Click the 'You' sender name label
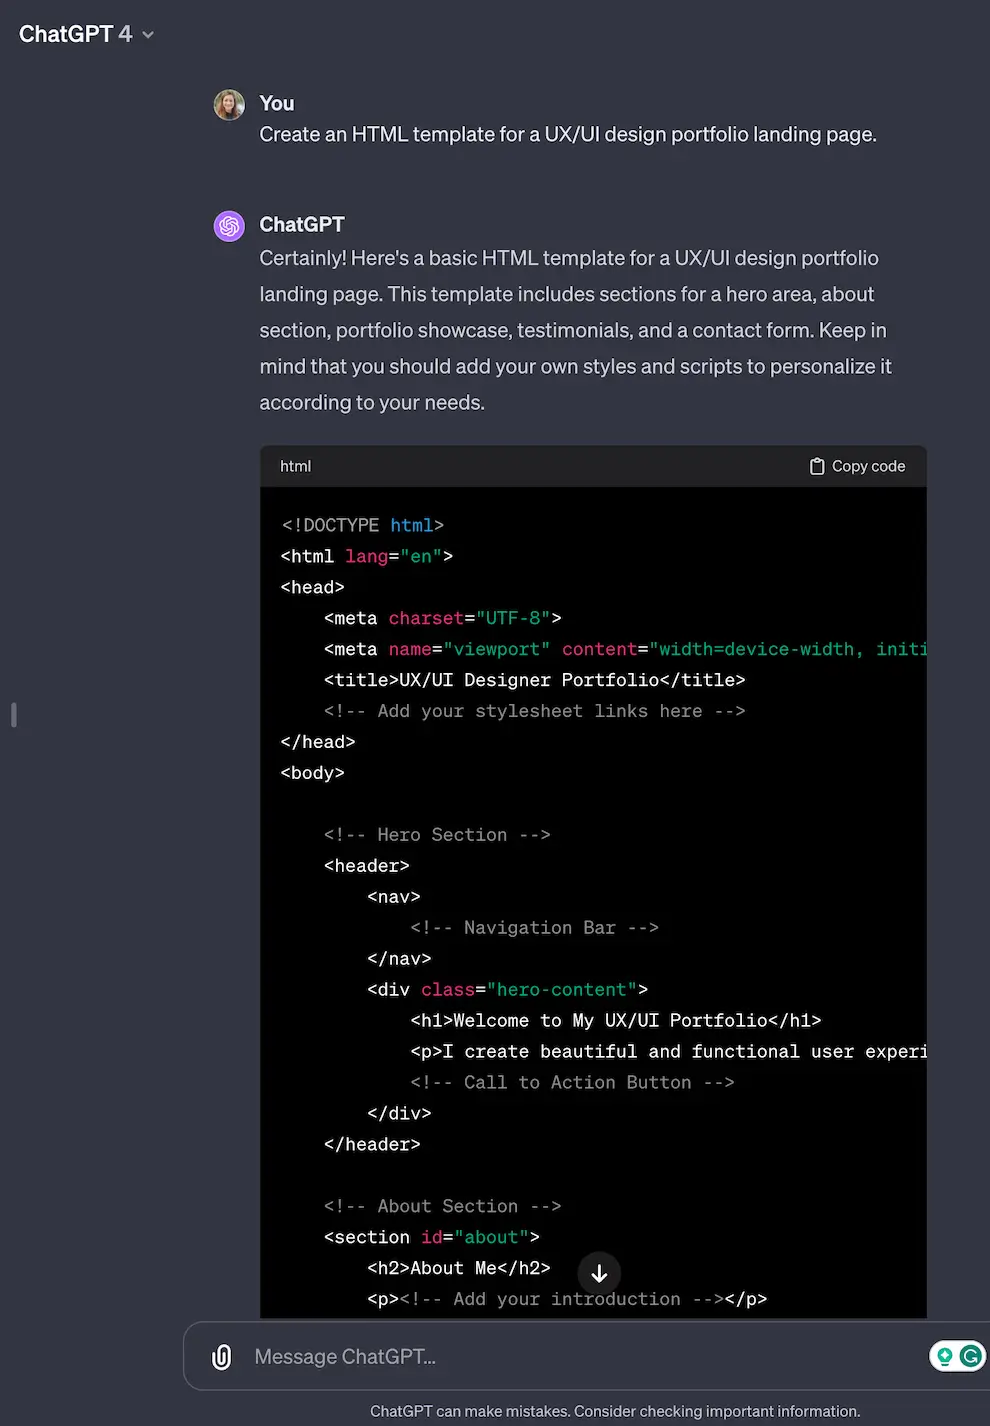This screenshot has width=990, height=1426. pyautogui.click(x=277, y=103)
